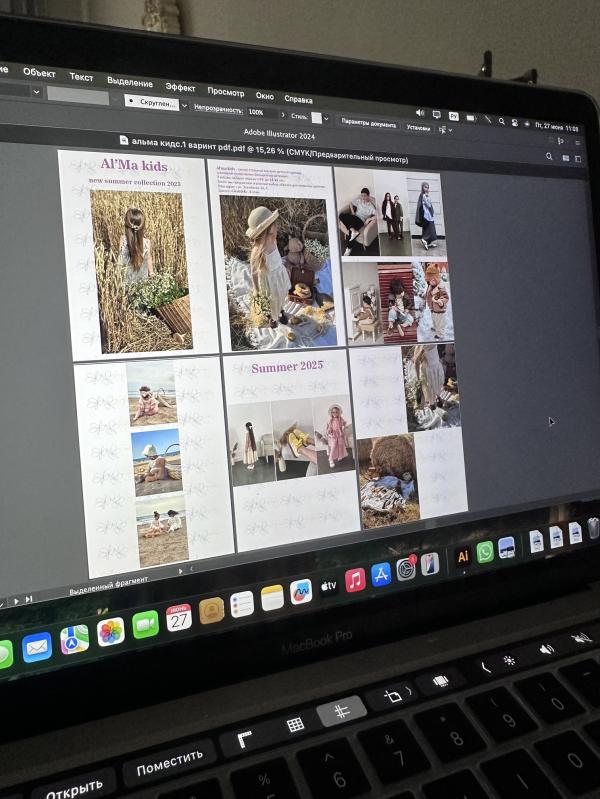600x799 pixels.
Task: Expand the status bar info arrow
Action: pyautogui.click(x=180, y=571)
